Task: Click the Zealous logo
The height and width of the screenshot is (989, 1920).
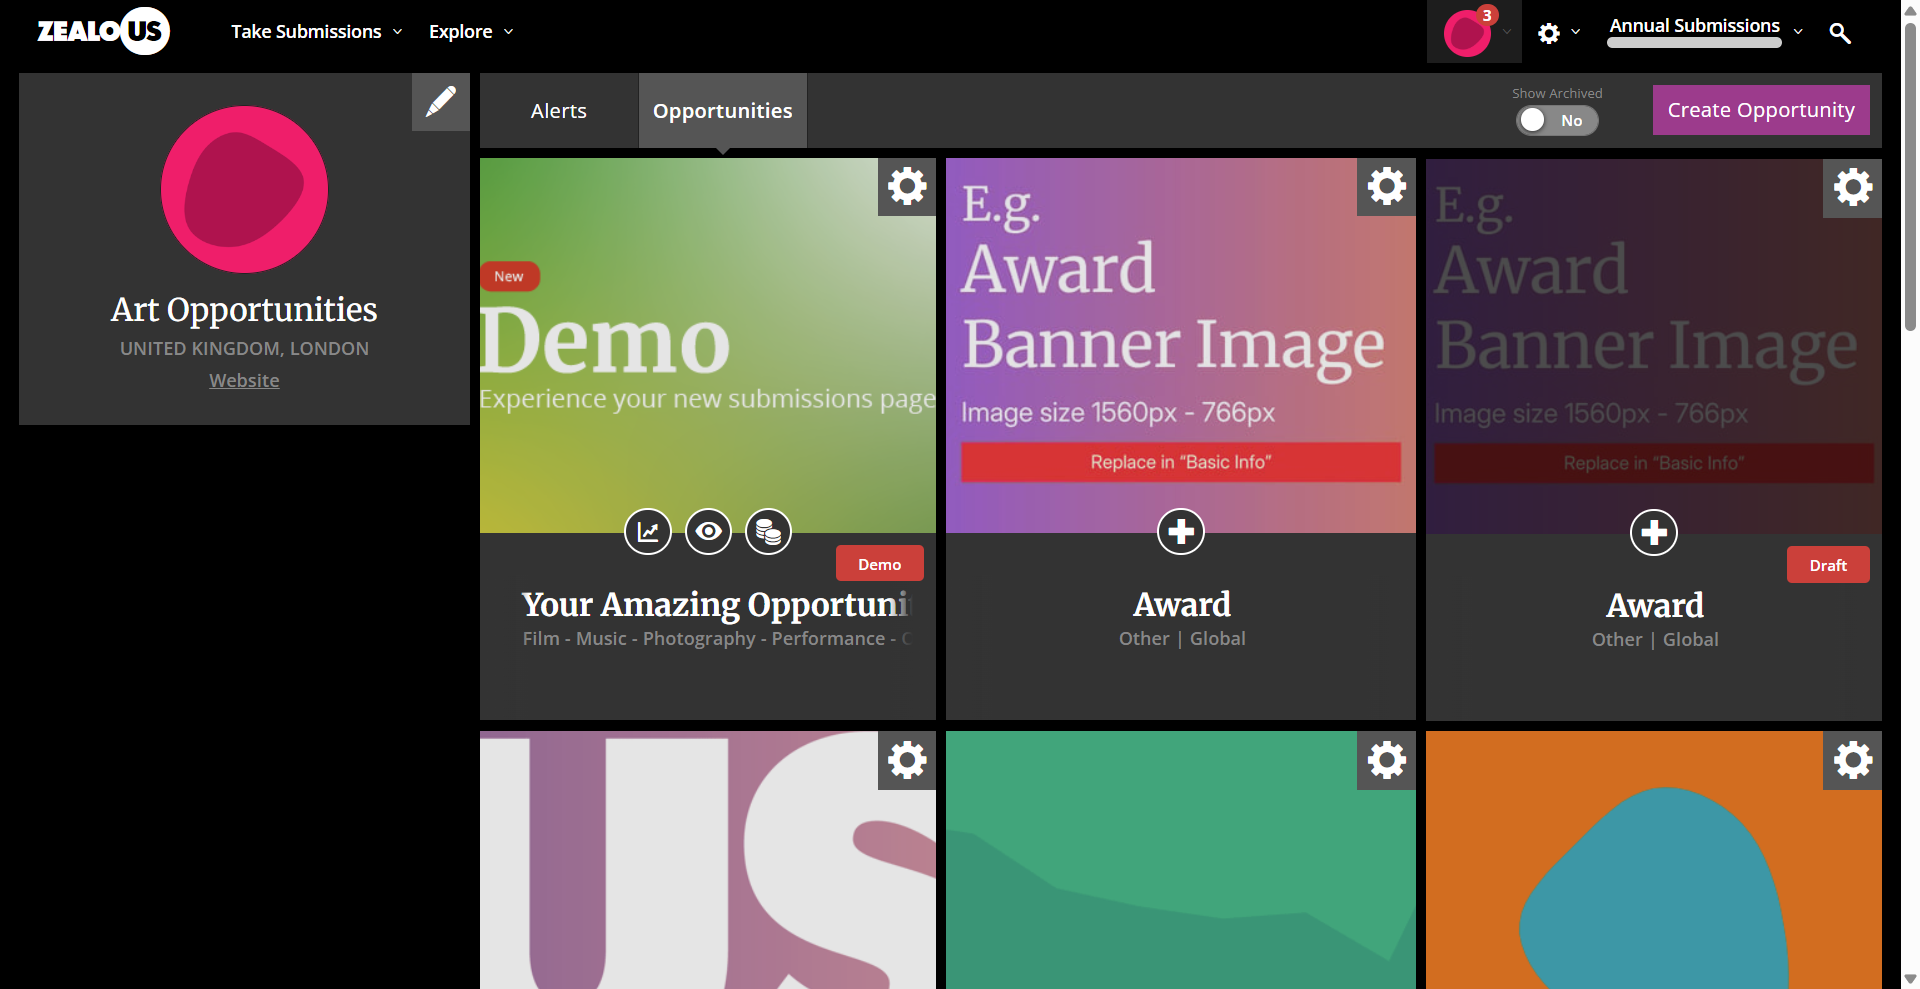Action: tap(103, 31)
